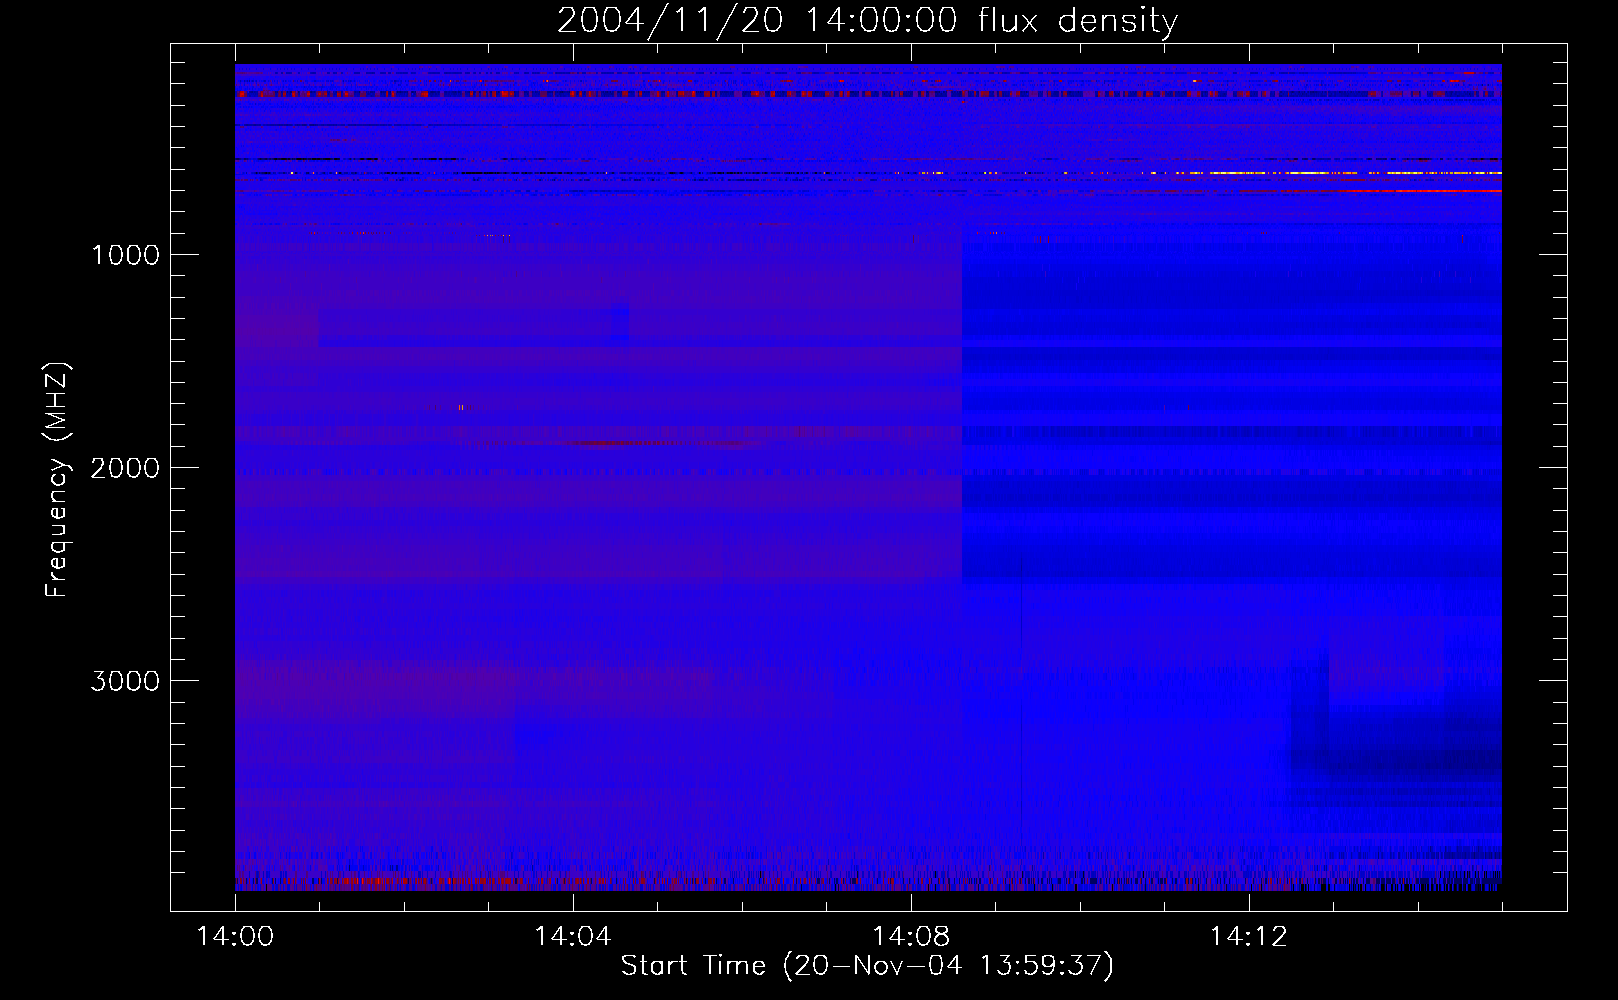Click the 'Frequency (MHZ)' axis label
The height and width of the screenshot is (1000, 1618).
pos(57,480)
